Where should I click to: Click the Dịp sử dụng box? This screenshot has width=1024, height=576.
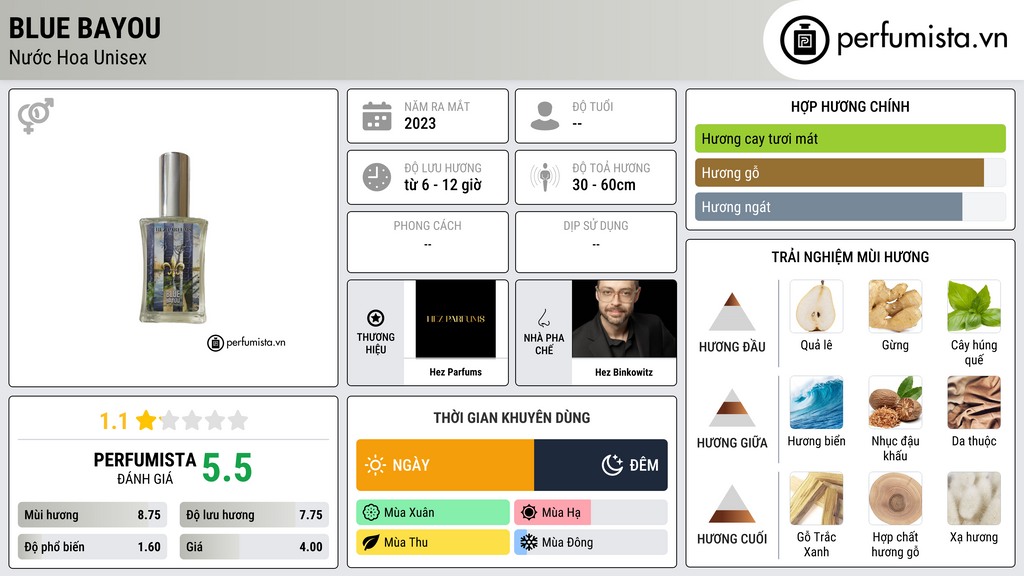click(596, 242)
